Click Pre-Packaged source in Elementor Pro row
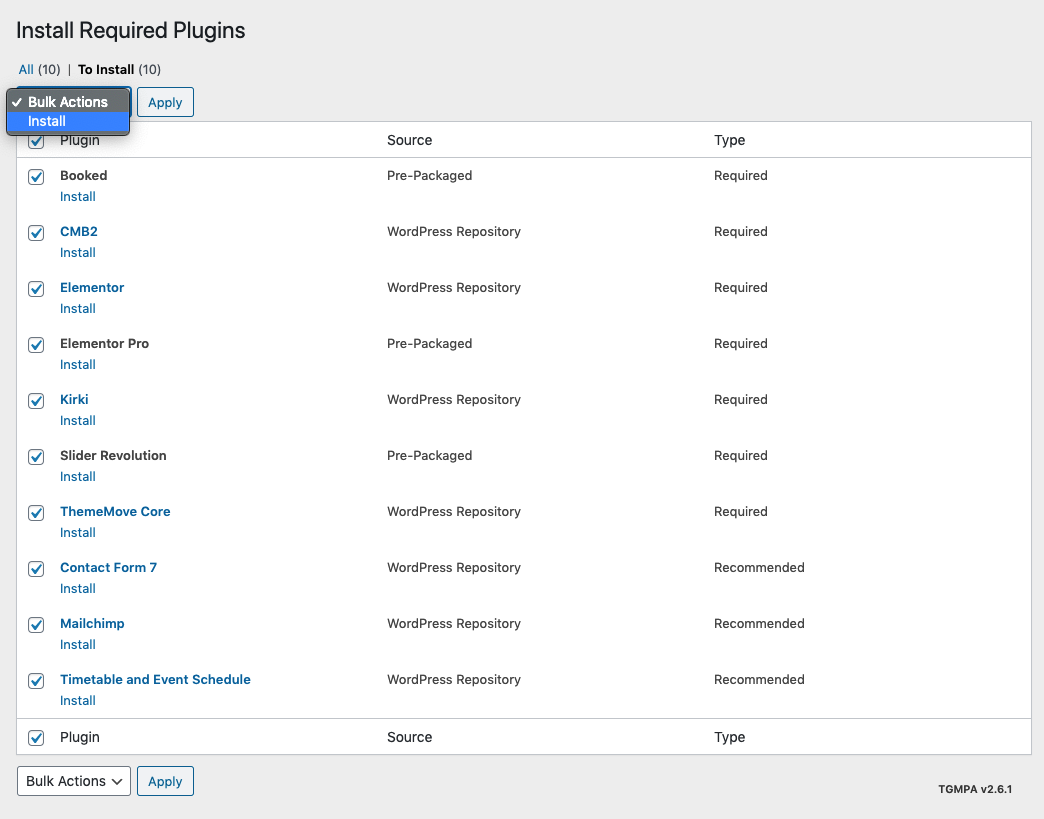The height and width of the screenshot is (819, 1044). [x=429, y=343]
